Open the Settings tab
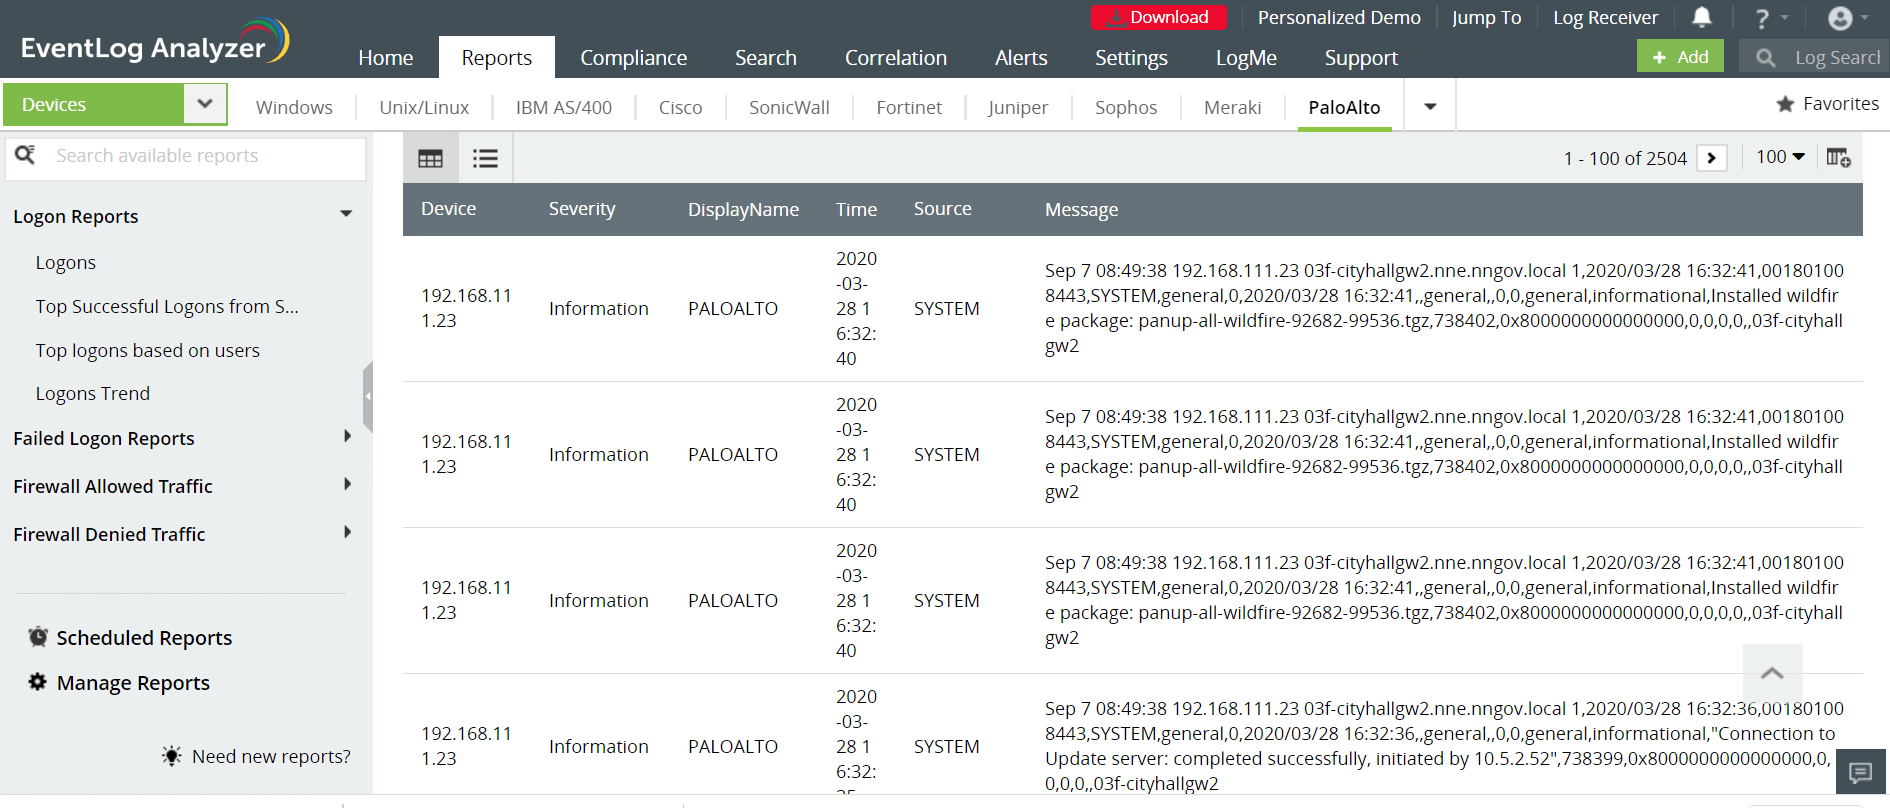 1131,58
